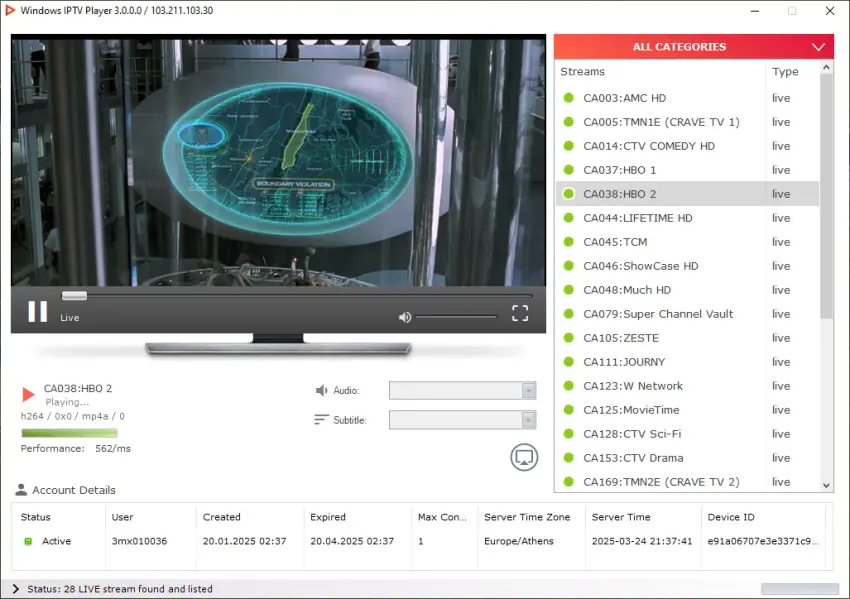Screen dimensions: 850x599
Task: Click expiry date 20.04.2025 02:37
Action: click(352, 541)
